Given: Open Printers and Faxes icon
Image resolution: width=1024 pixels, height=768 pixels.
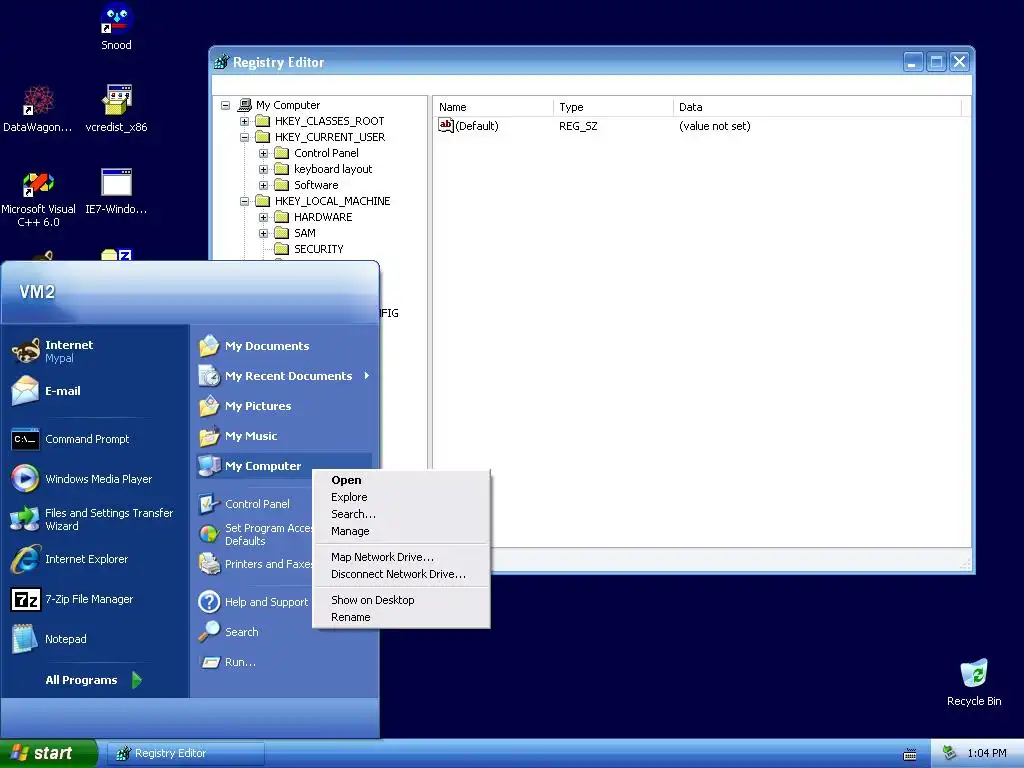Looking at the screenshot, I should coord(209,564).
